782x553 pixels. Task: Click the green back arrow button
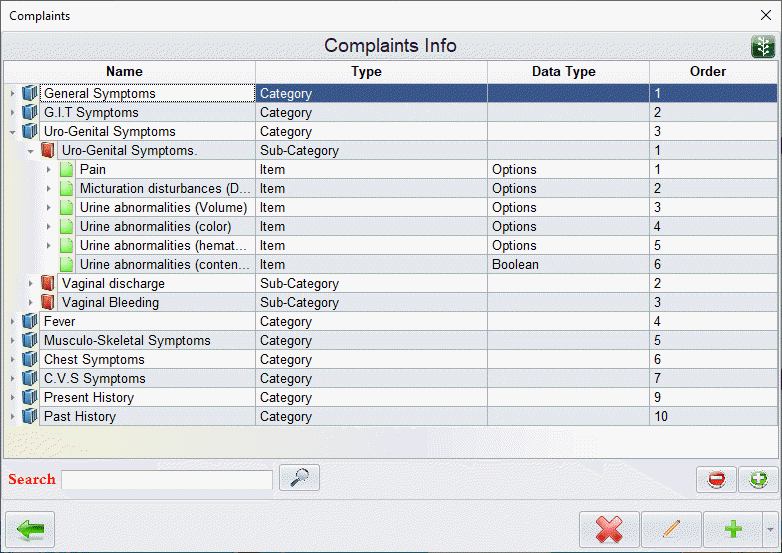click(30, 530)
